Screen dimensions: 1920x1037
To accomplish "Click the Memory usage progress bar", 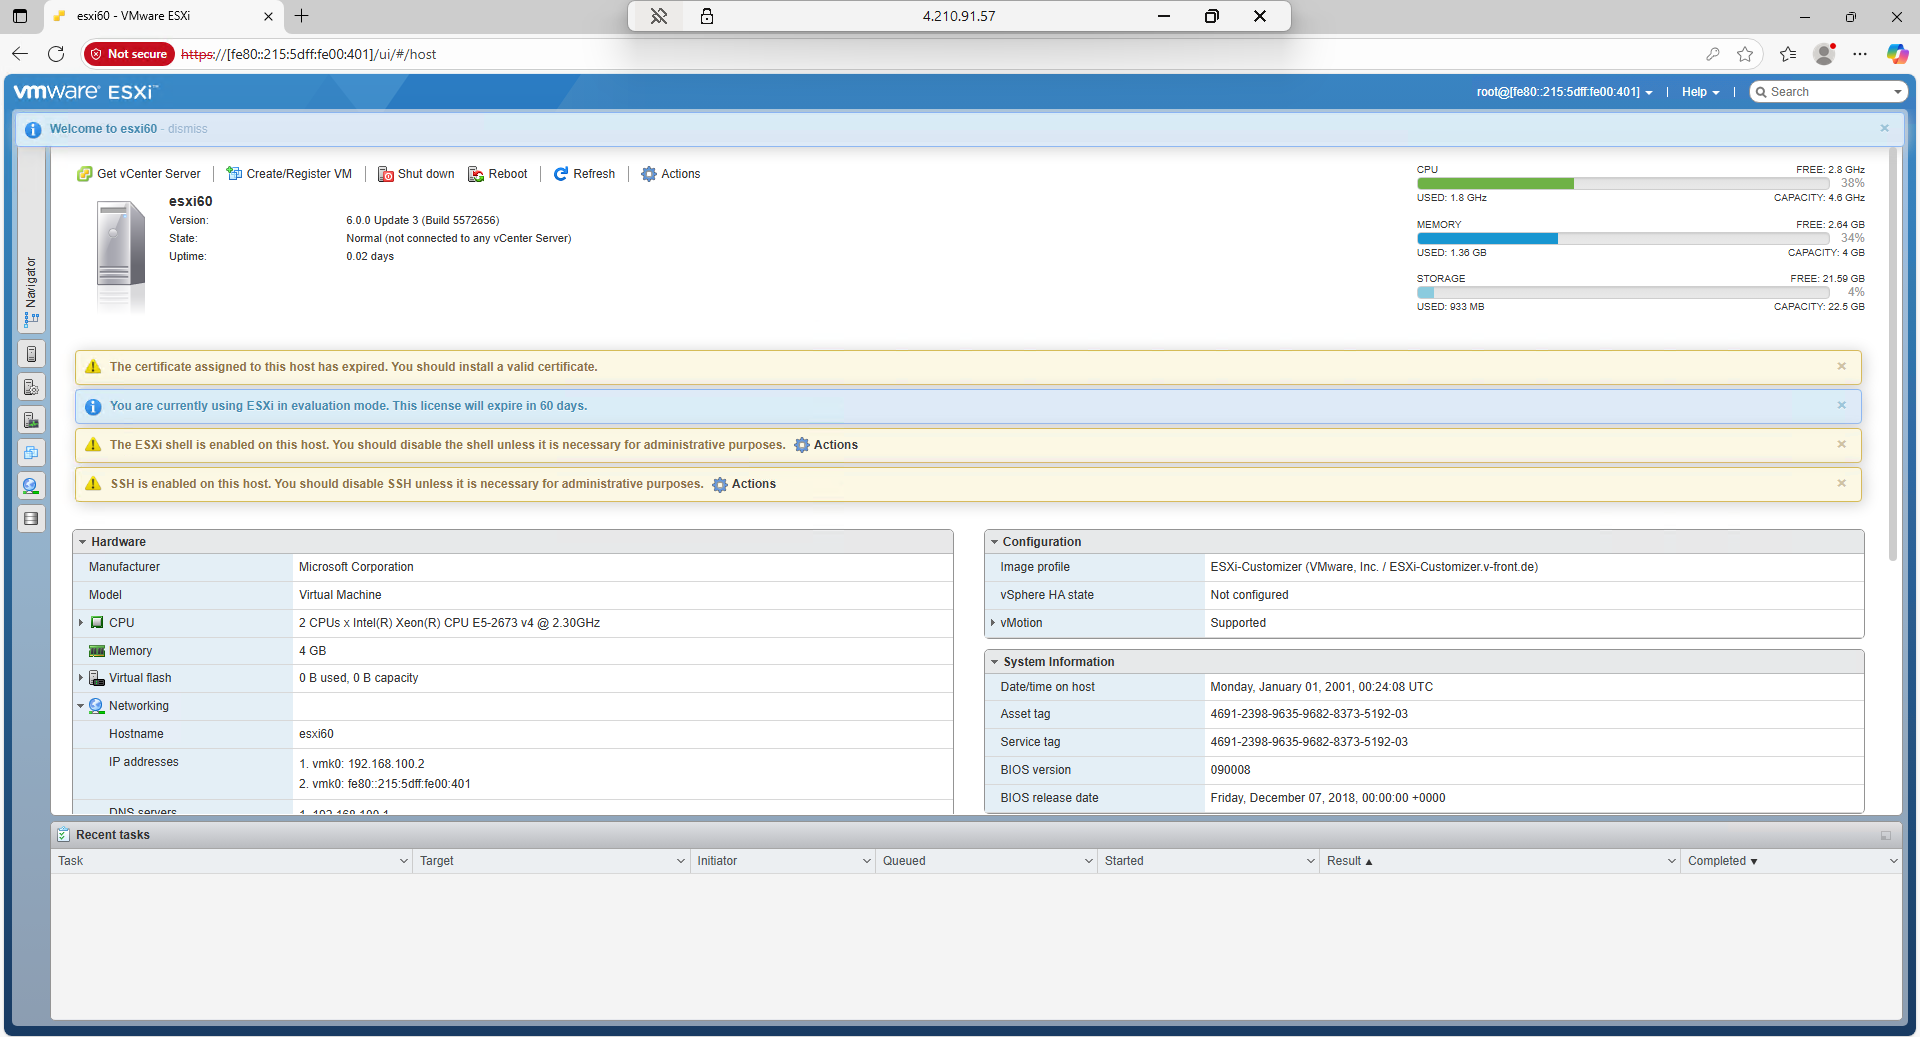I will click(1623, 239).
